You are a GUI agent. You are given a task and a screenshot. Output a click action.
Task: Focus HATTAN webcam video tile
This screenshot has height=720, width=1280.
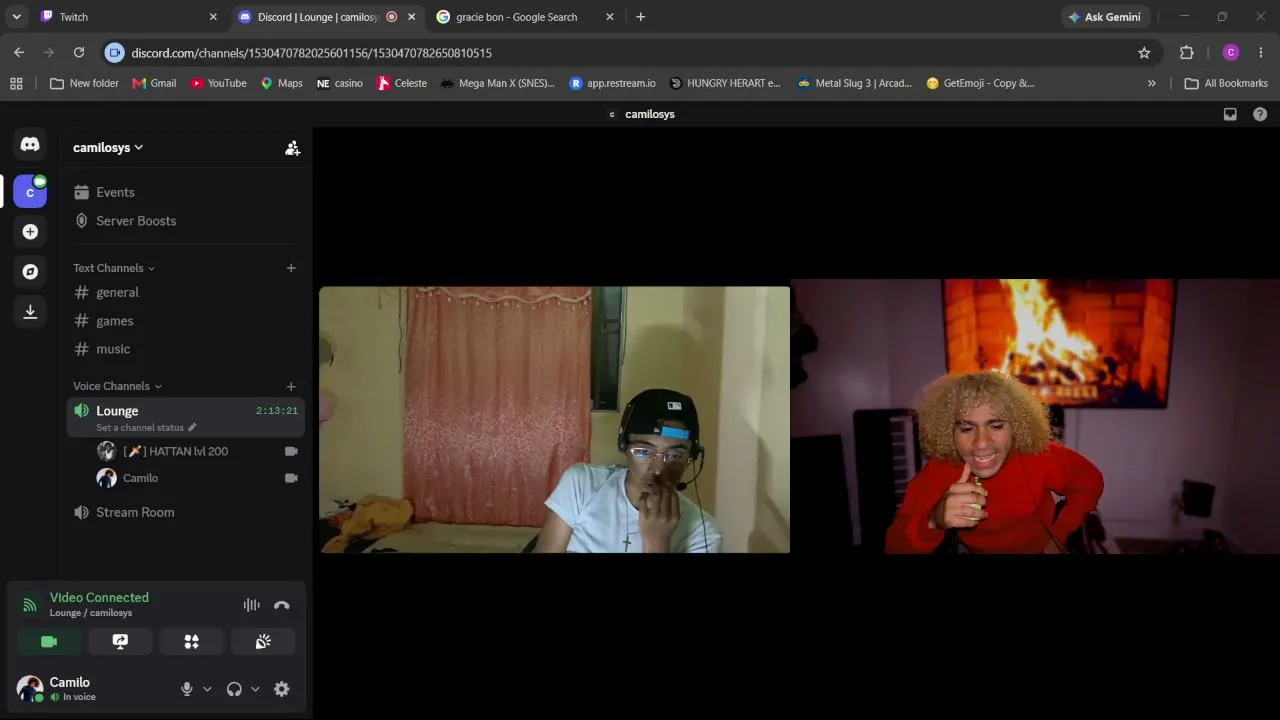(x=555, y=420)
